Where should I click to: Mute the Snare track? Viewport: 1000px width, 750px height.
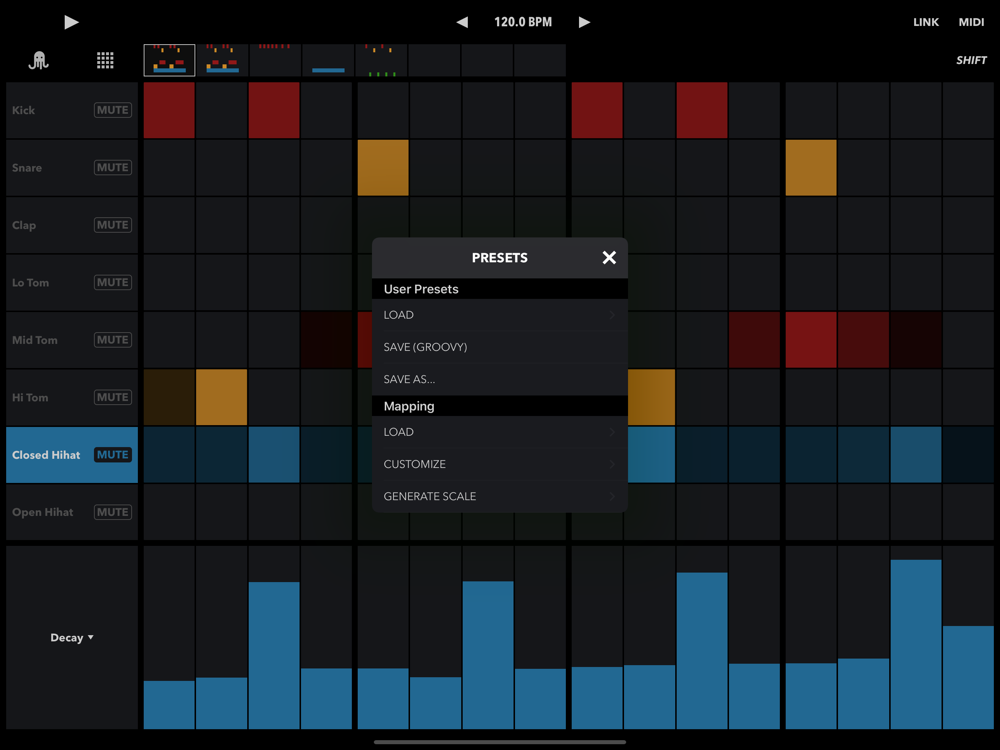pyautogui.click(x=112, y=168)
